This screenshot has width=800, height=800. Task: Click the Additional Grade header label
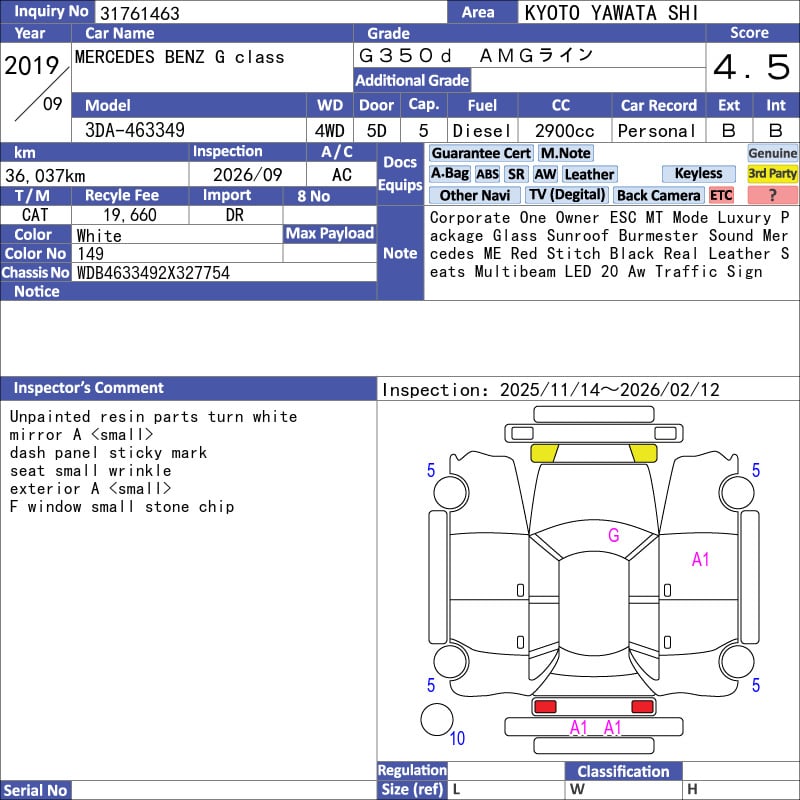click(412, 81)
